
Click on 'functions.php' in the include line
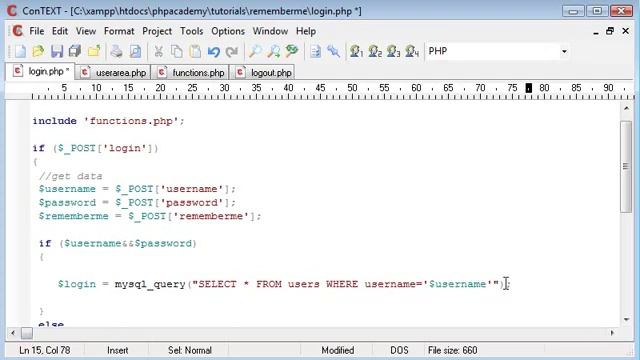[131, 121]
